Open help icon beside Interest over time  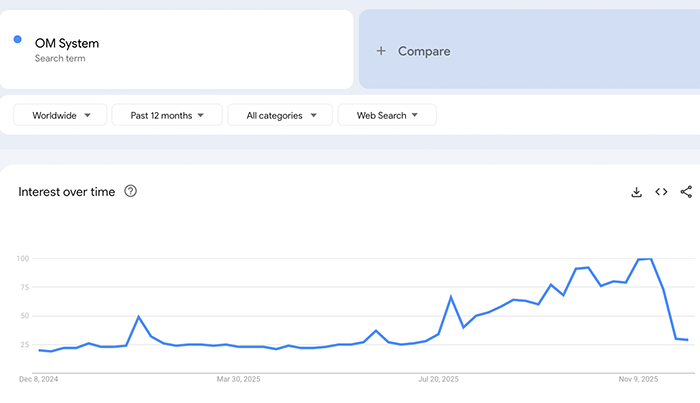pos(130,191)
